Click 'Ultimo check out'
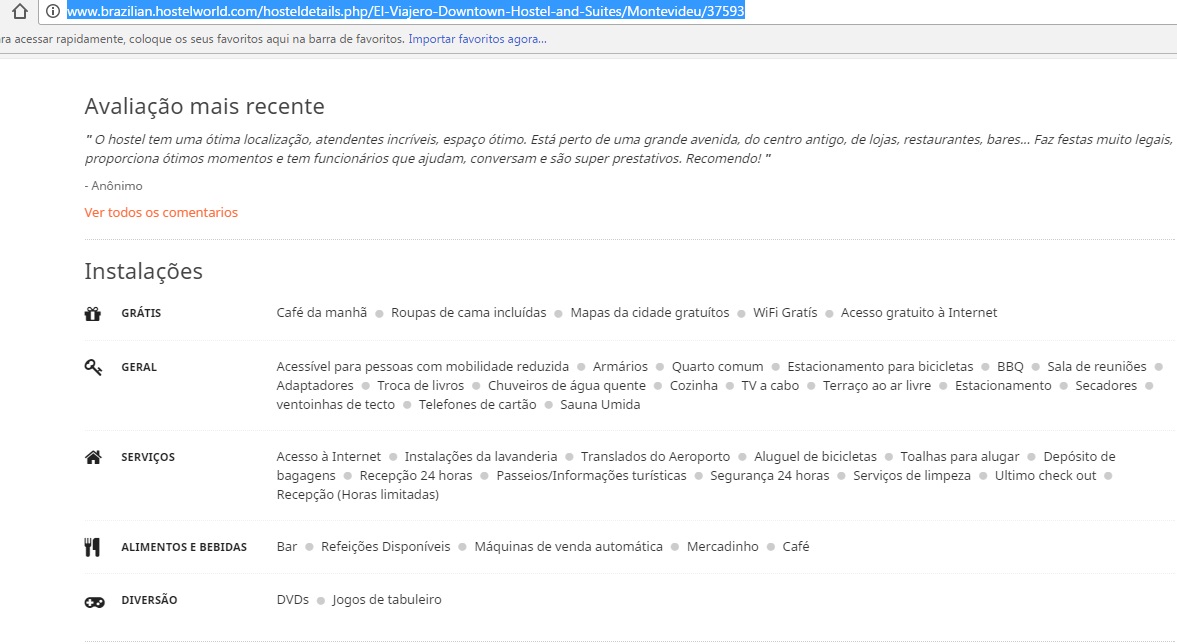 point(1046,475)
